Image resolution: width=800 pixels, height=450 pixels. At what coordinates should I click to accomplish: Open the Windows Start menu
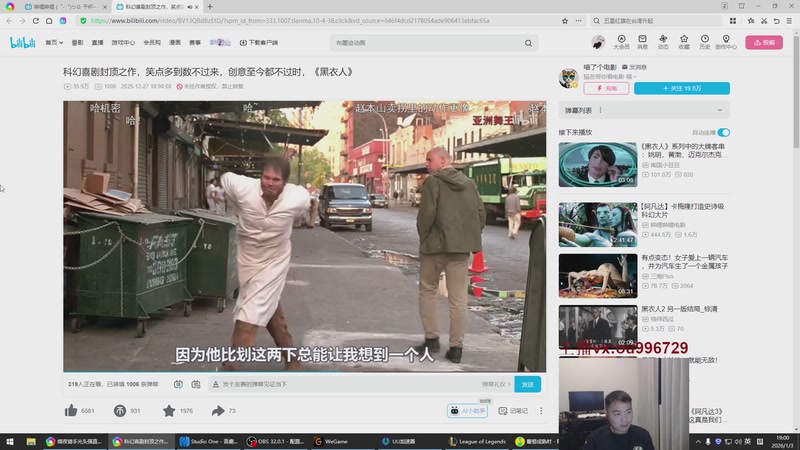[x=9, y=442]
